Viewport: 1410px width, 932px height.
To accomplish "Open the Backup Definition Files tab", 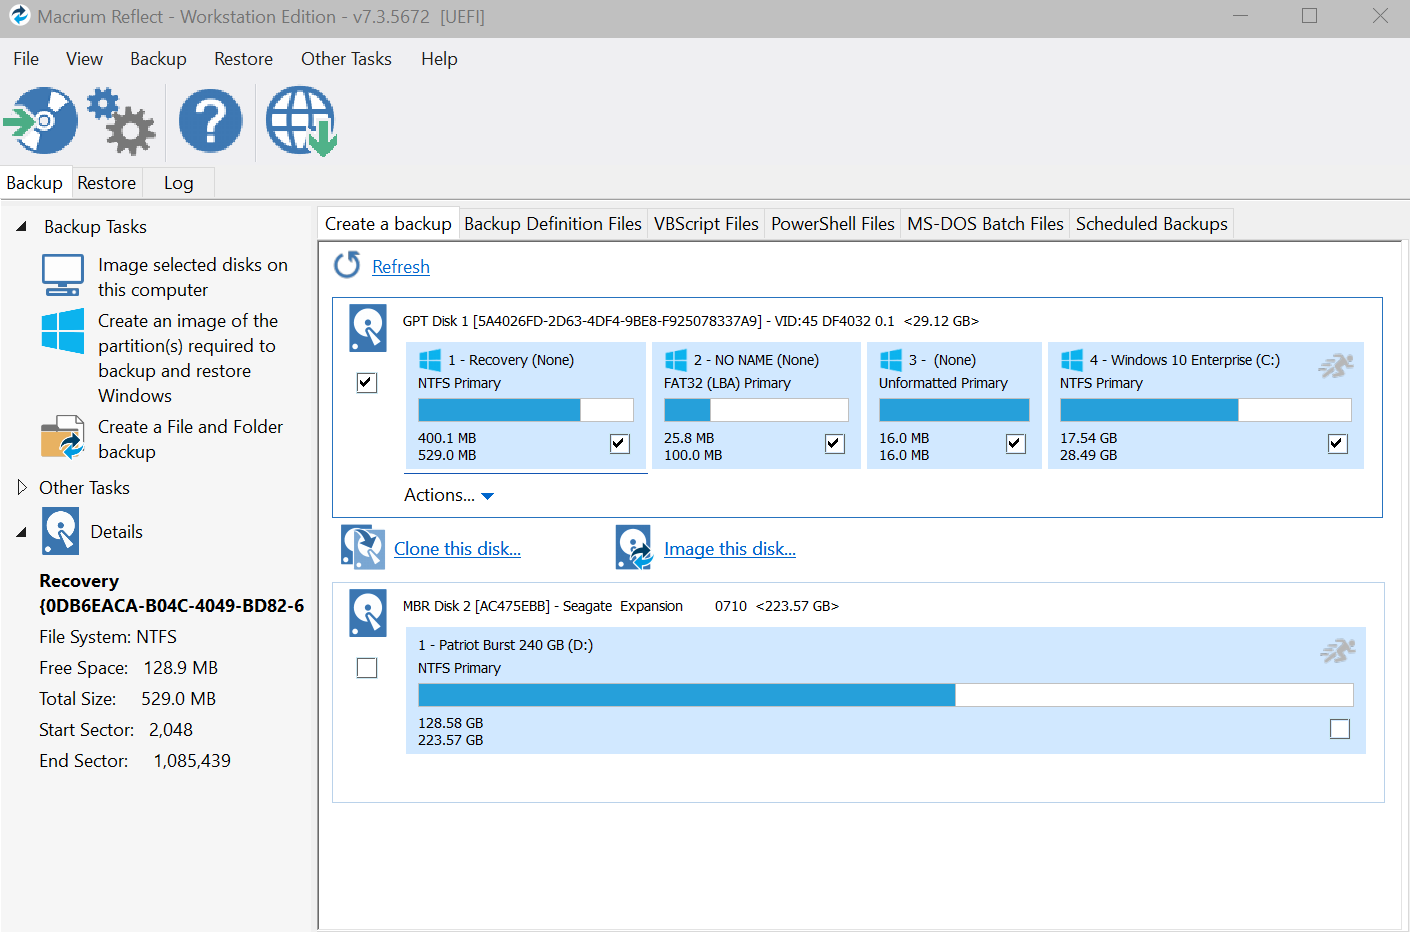I will coord(553,224).
